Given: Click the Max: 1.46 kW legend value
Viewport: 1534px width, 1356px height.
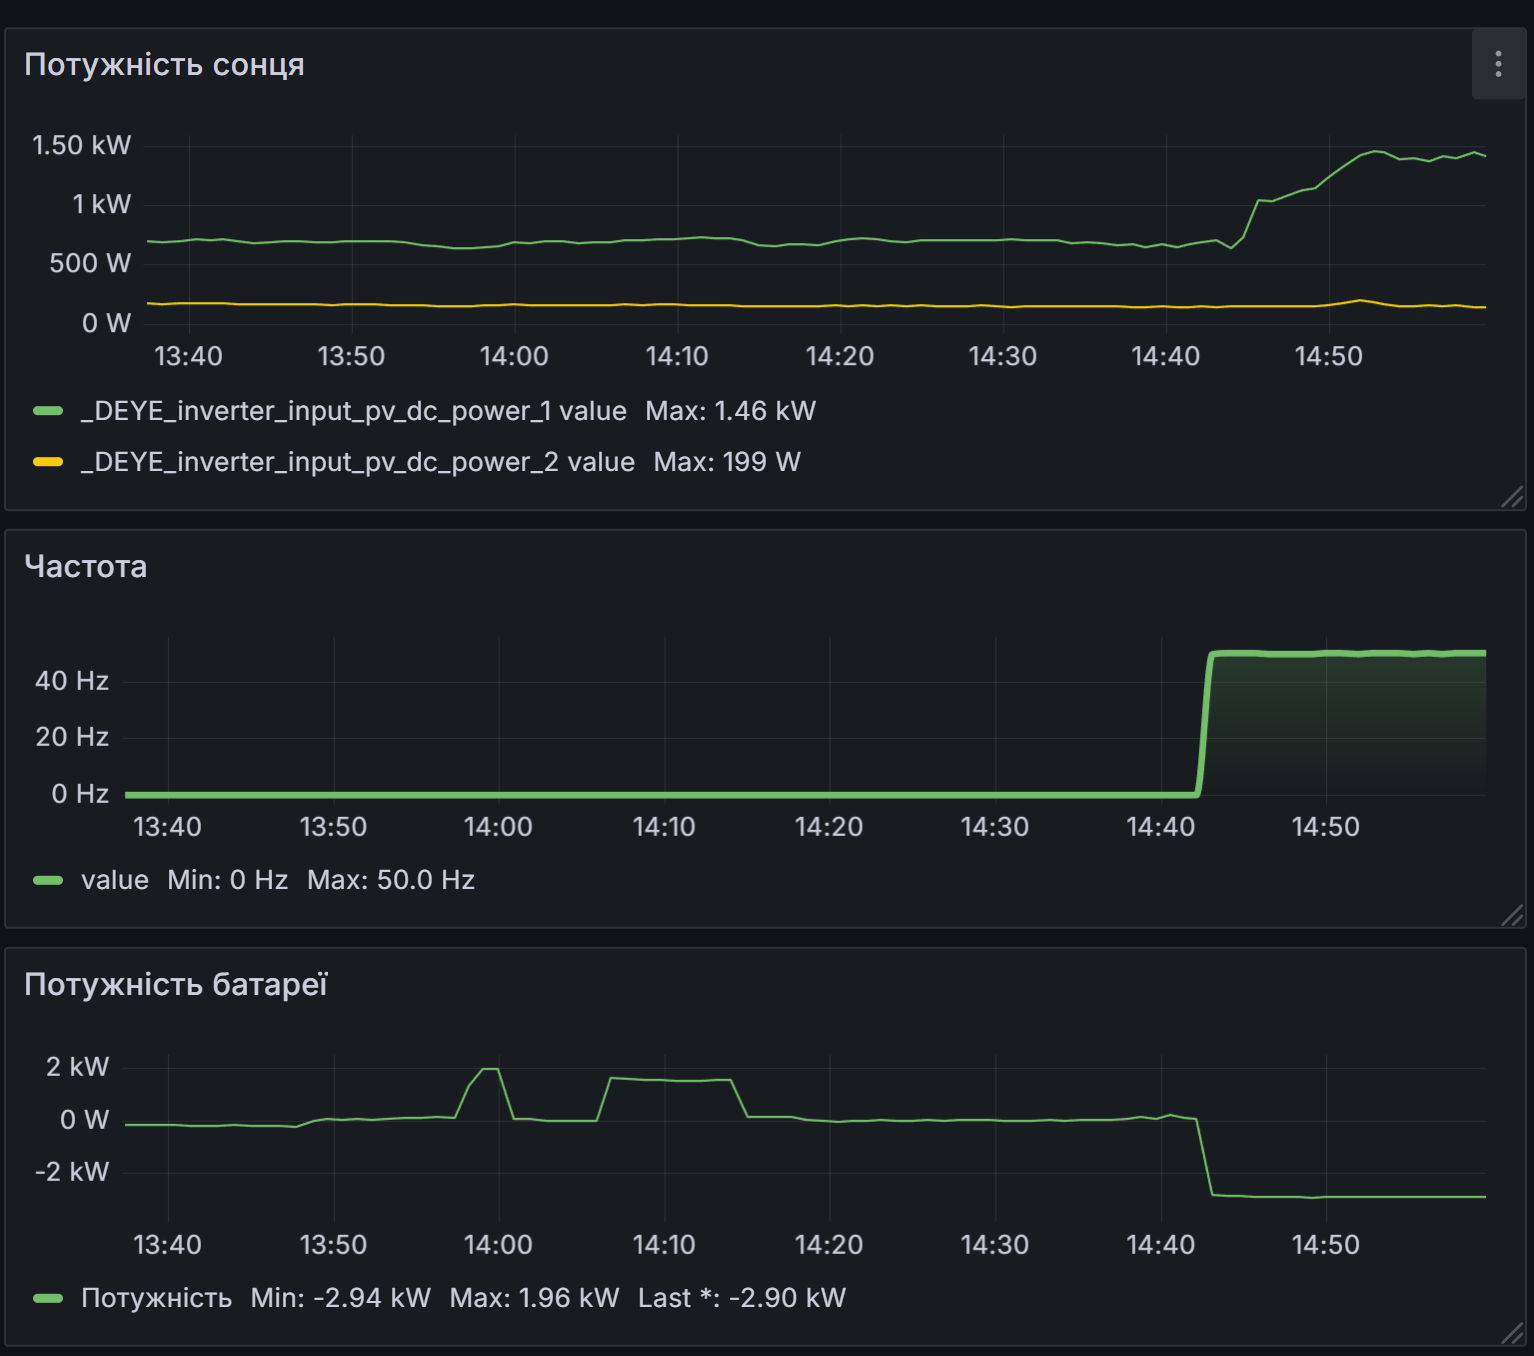Looking at the screenshot, I should click(730, 411).
